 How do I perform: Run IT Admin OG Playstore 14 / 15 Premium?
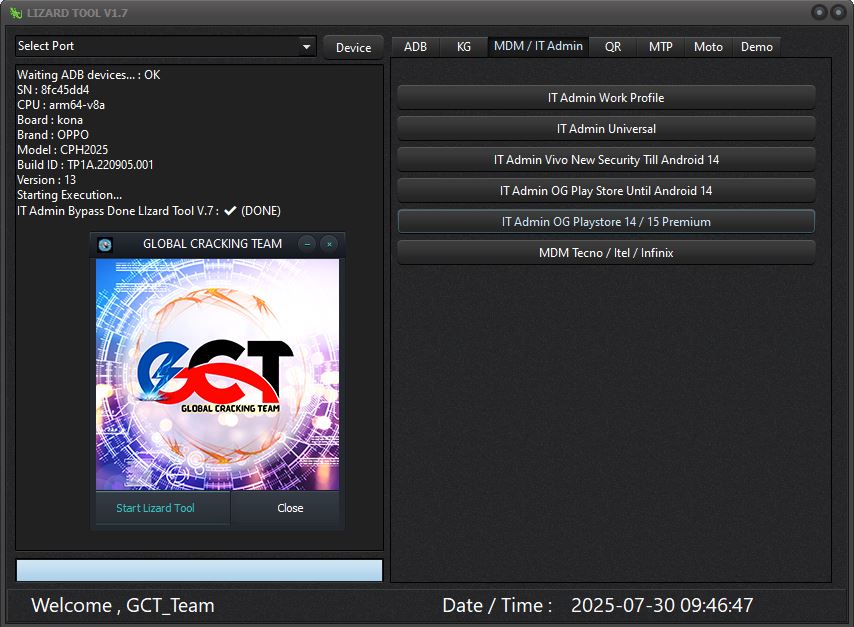606,222
